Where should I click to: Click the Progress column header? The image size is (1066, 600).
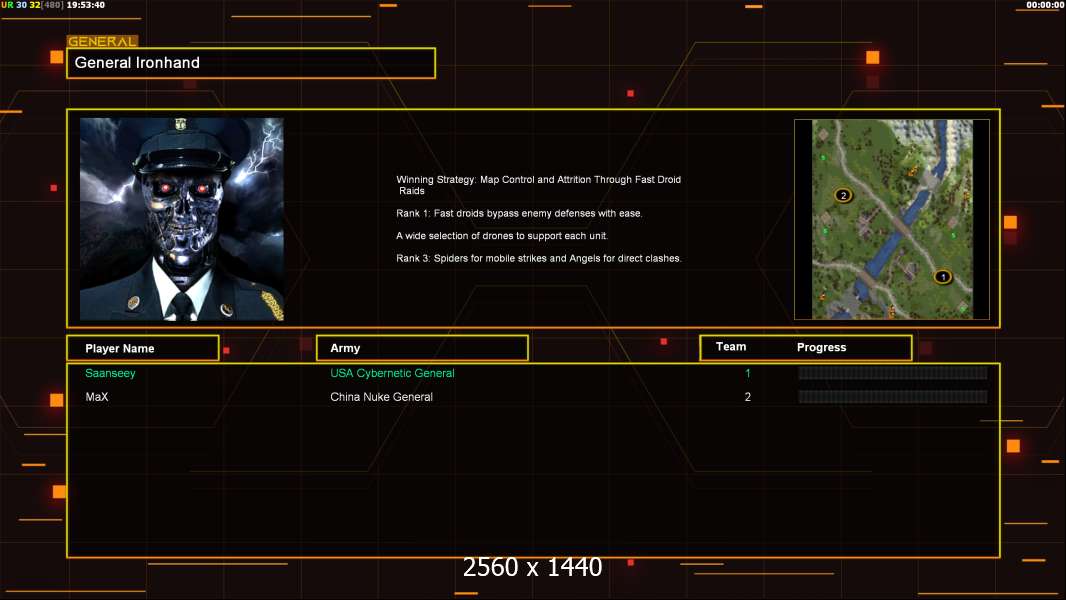coord(821,347)
